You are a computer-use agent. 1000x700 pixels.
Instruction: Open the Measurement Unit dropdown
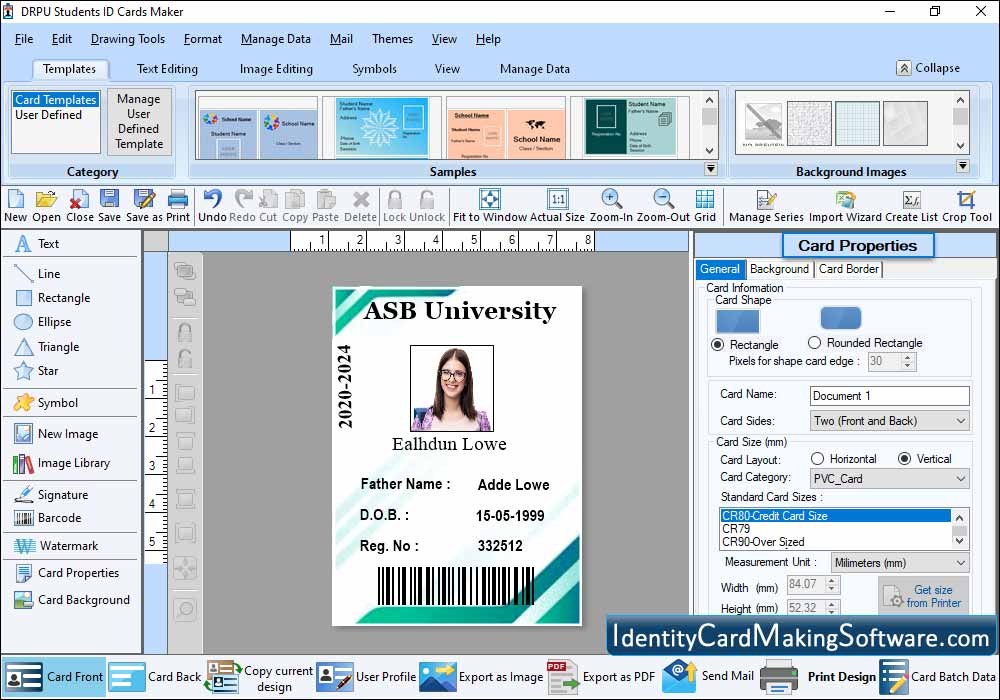click(899, 562)
